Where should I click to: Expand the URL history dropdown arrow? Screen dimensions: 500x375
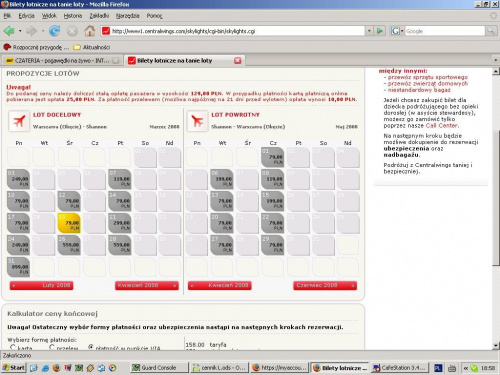coord(369,31)
